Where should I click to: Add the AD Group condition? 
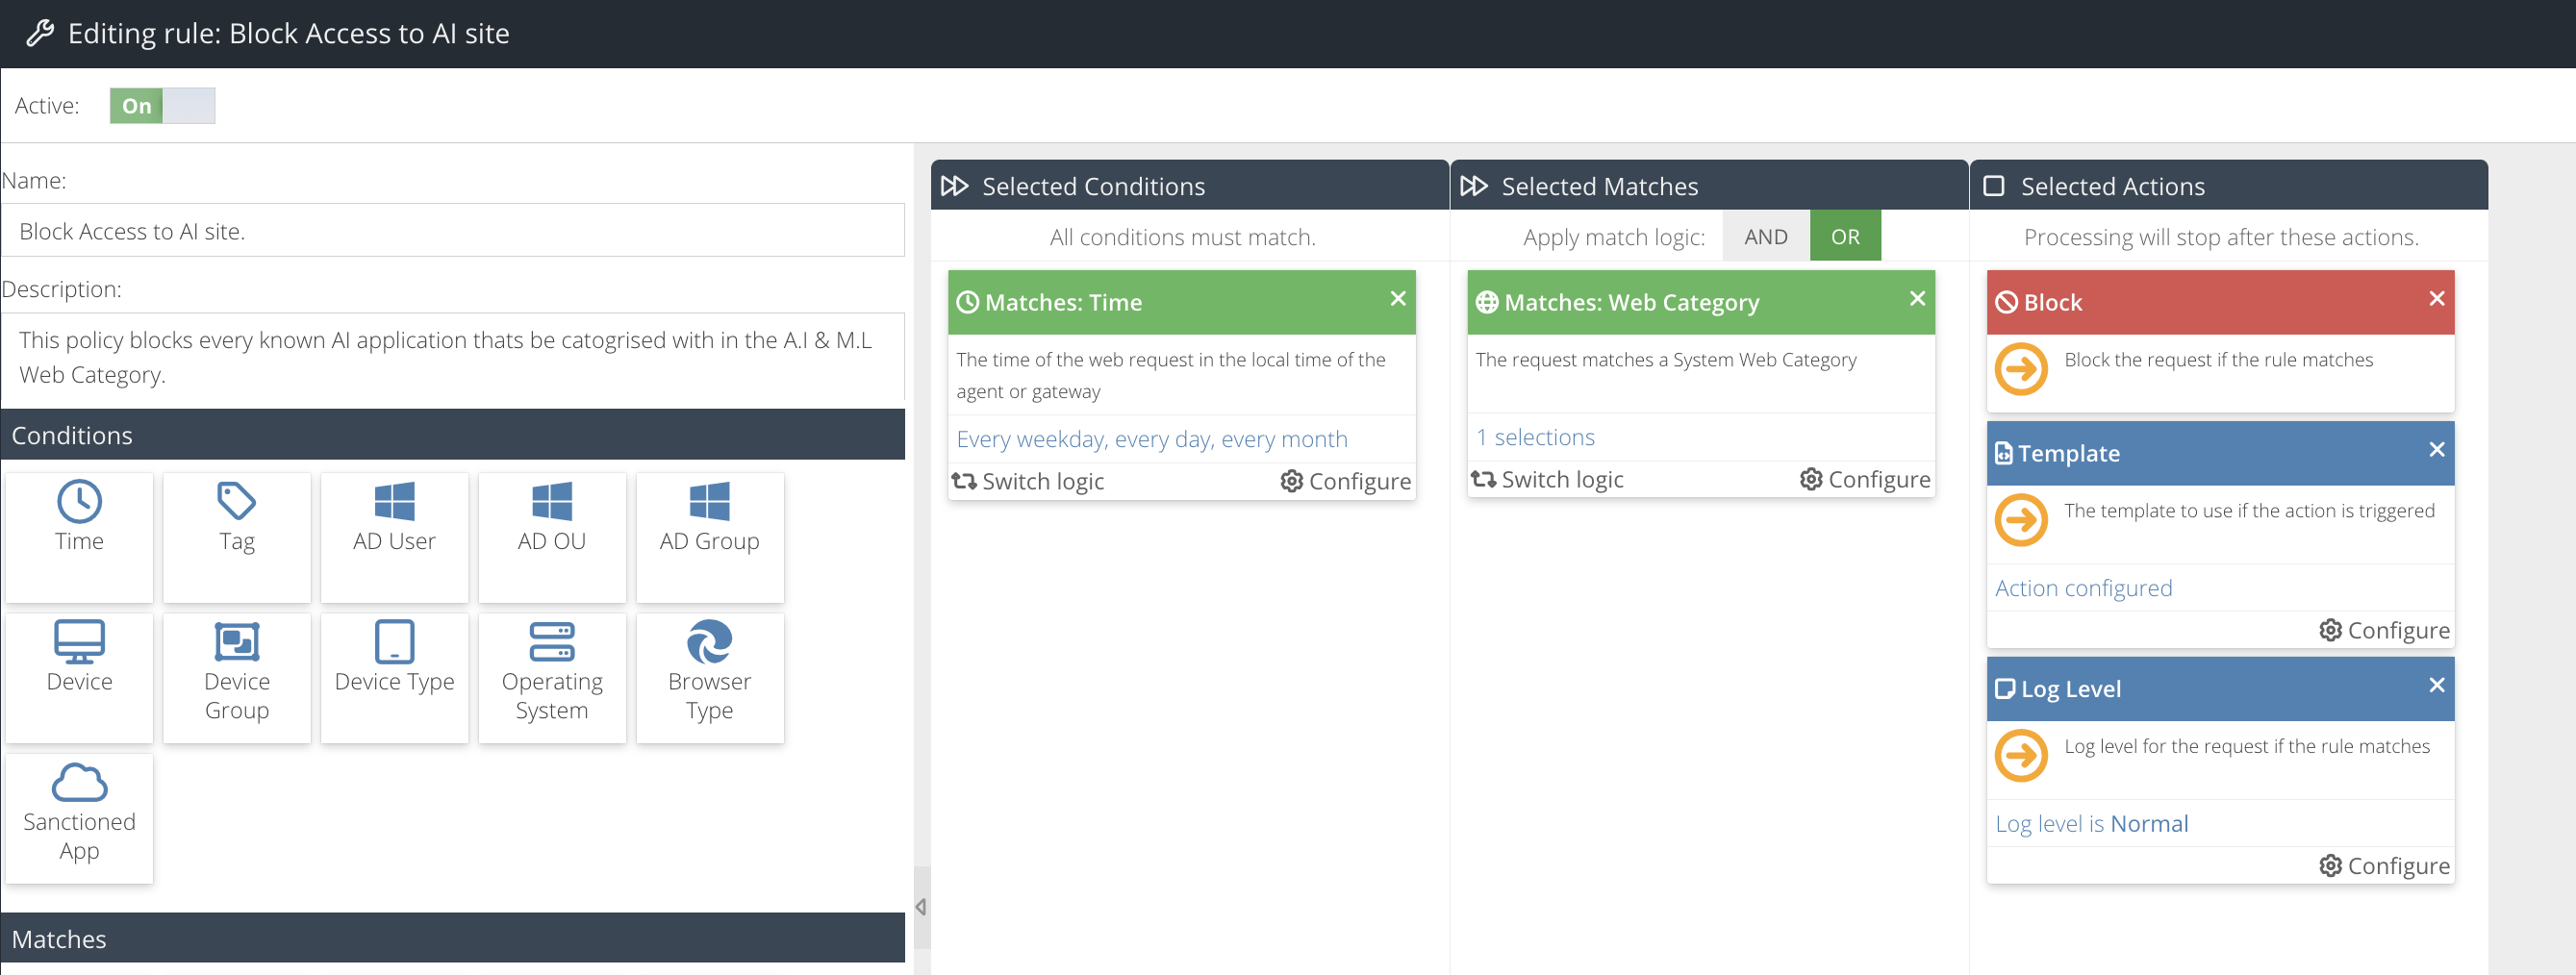click(x=710, y=537)
